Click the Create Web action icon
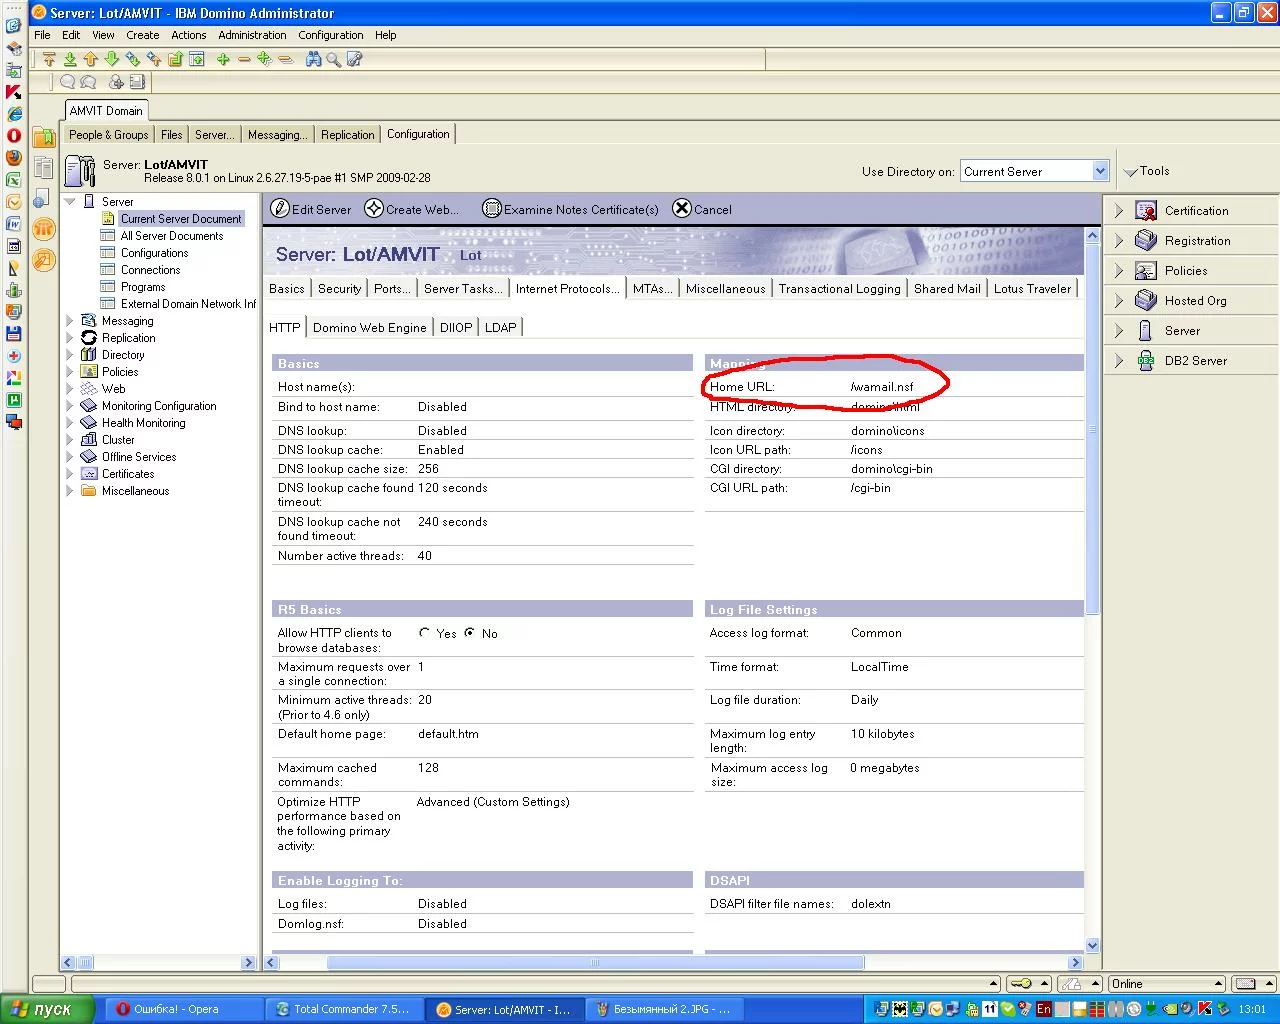The height and width of the screenshot is (1024, 1280). pyautogui.click(x=374, y=209)
